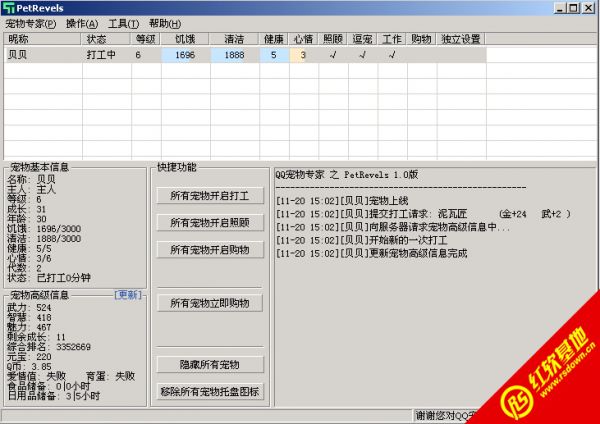This screenshot has width=600, height=424.
Task: Click 所有宠物开启照顾 button
Action: 210,222
